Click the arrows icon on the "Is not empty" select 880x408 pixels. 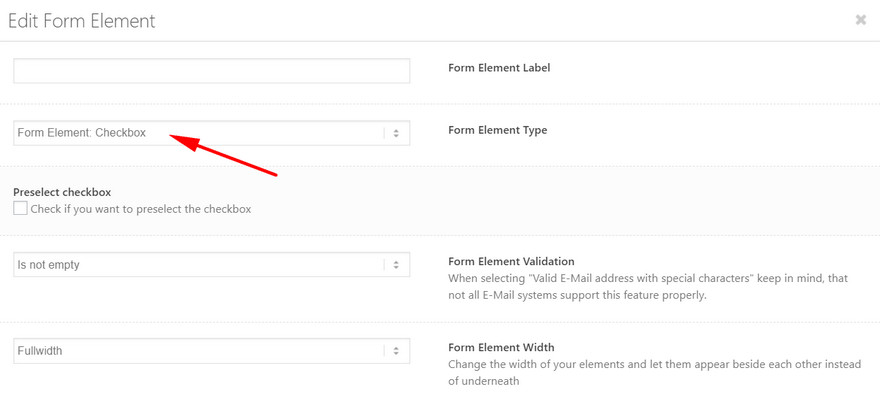point(396,265)
